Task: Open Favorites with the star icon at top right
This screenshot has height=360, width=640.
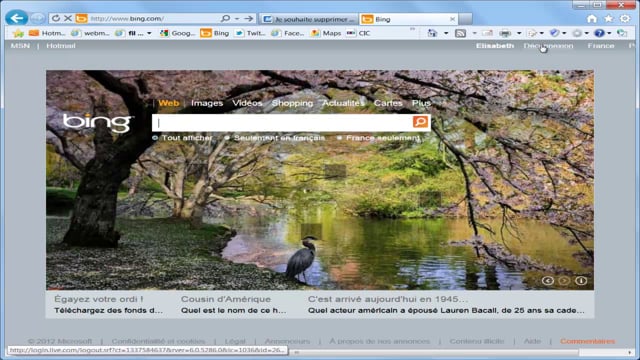Action: (609, 19)
